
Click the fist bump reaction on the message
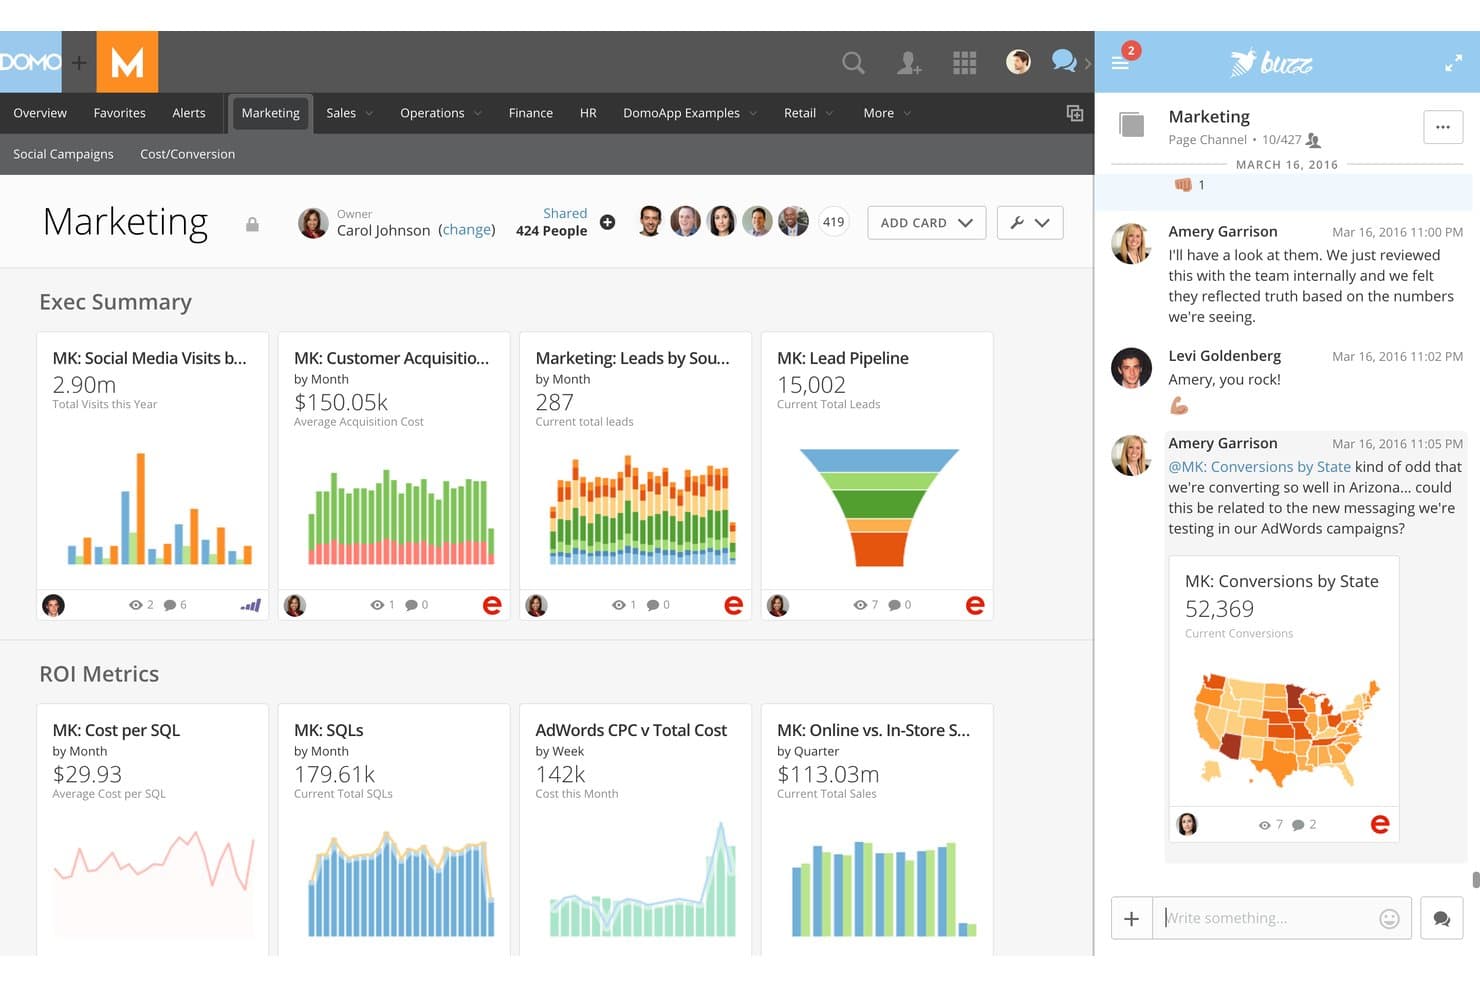tap(1184, 185)
